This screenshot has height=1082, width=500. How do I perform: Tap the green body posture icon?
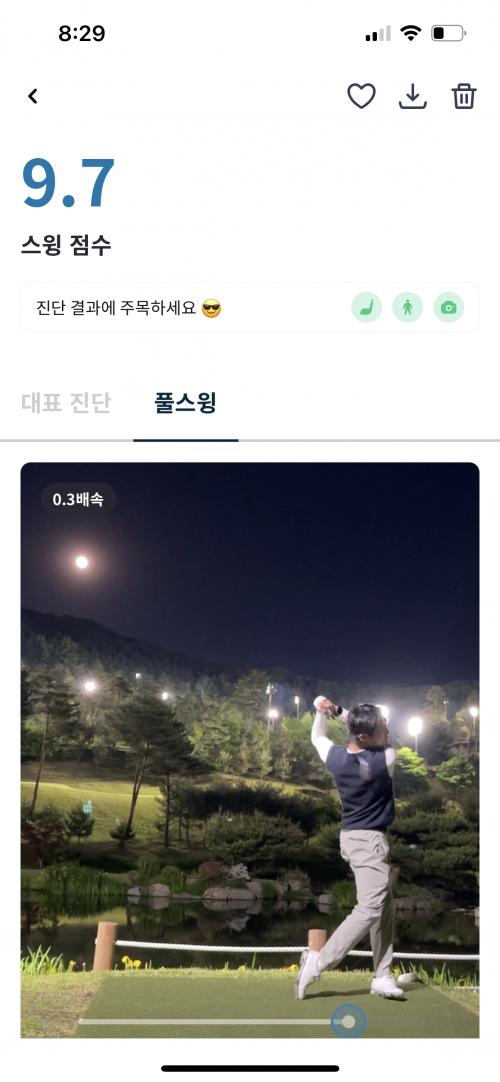click(x=408, y=308)
